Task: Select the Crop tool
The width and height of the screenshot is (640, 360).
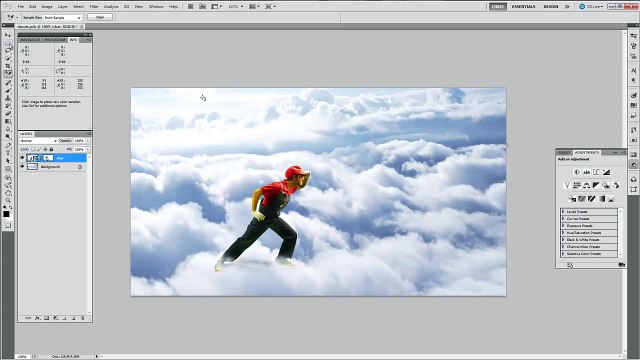Action: coord(8,66)
